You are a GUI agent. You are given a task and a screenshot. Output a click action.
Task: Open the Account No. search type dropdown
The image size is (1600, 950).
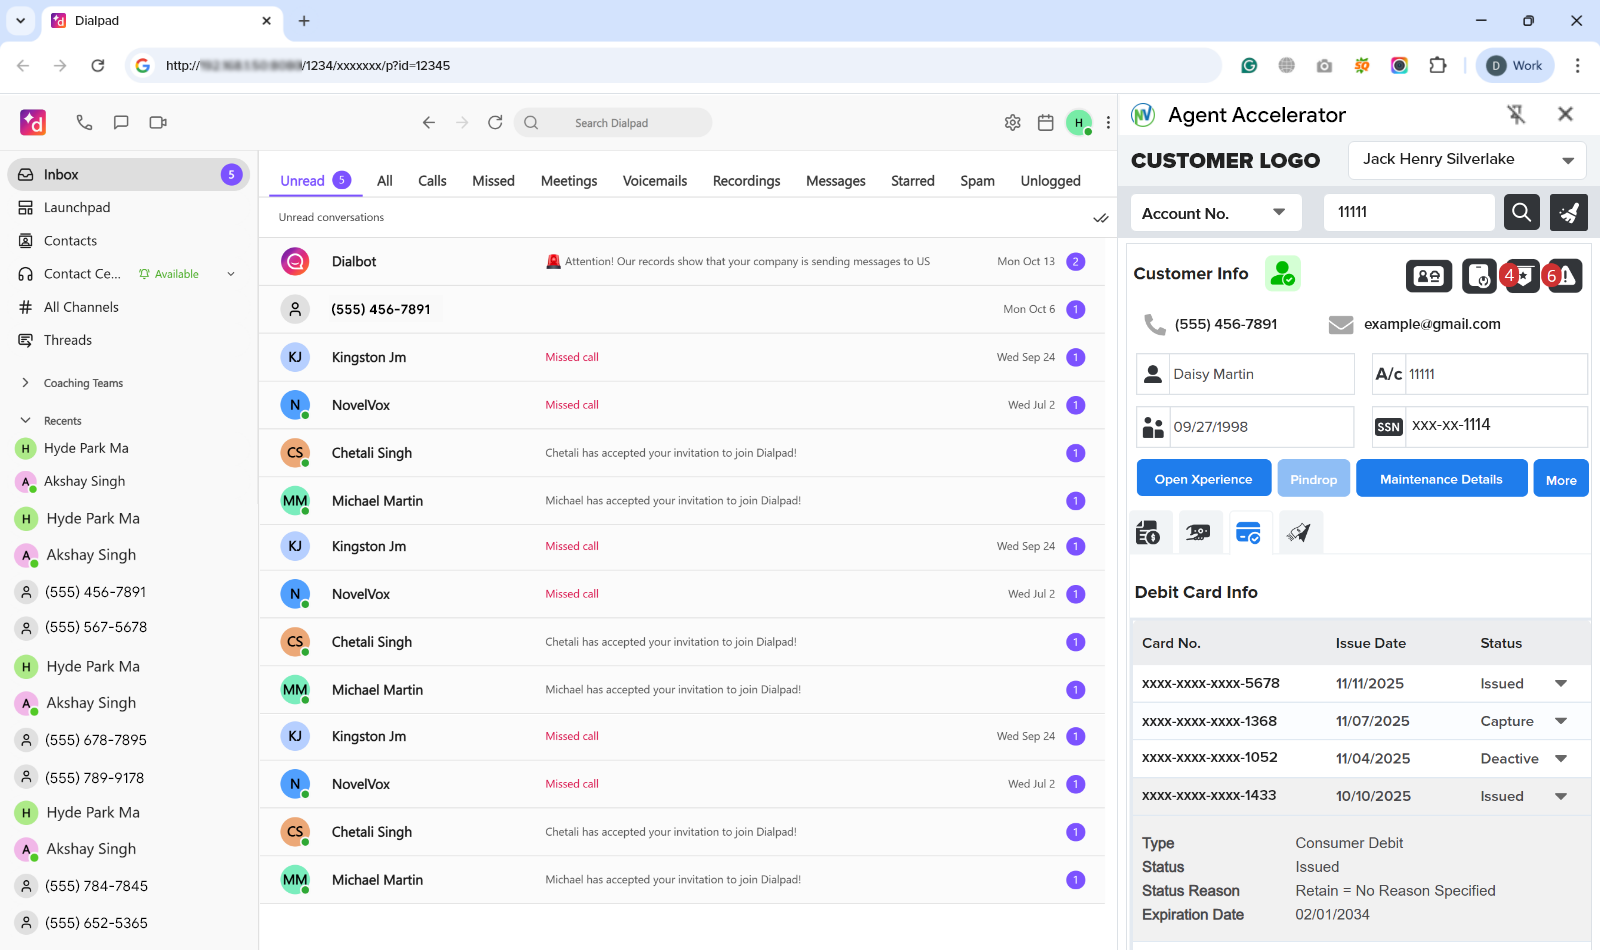[x=1216, y=212]
